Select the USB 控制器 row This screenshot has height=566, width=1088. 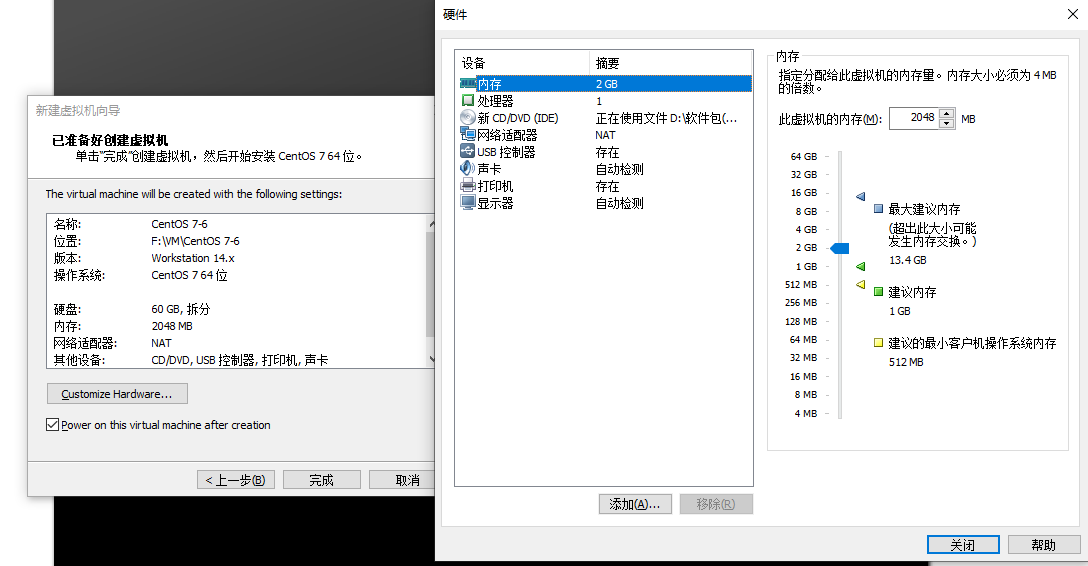click(606, 151)
